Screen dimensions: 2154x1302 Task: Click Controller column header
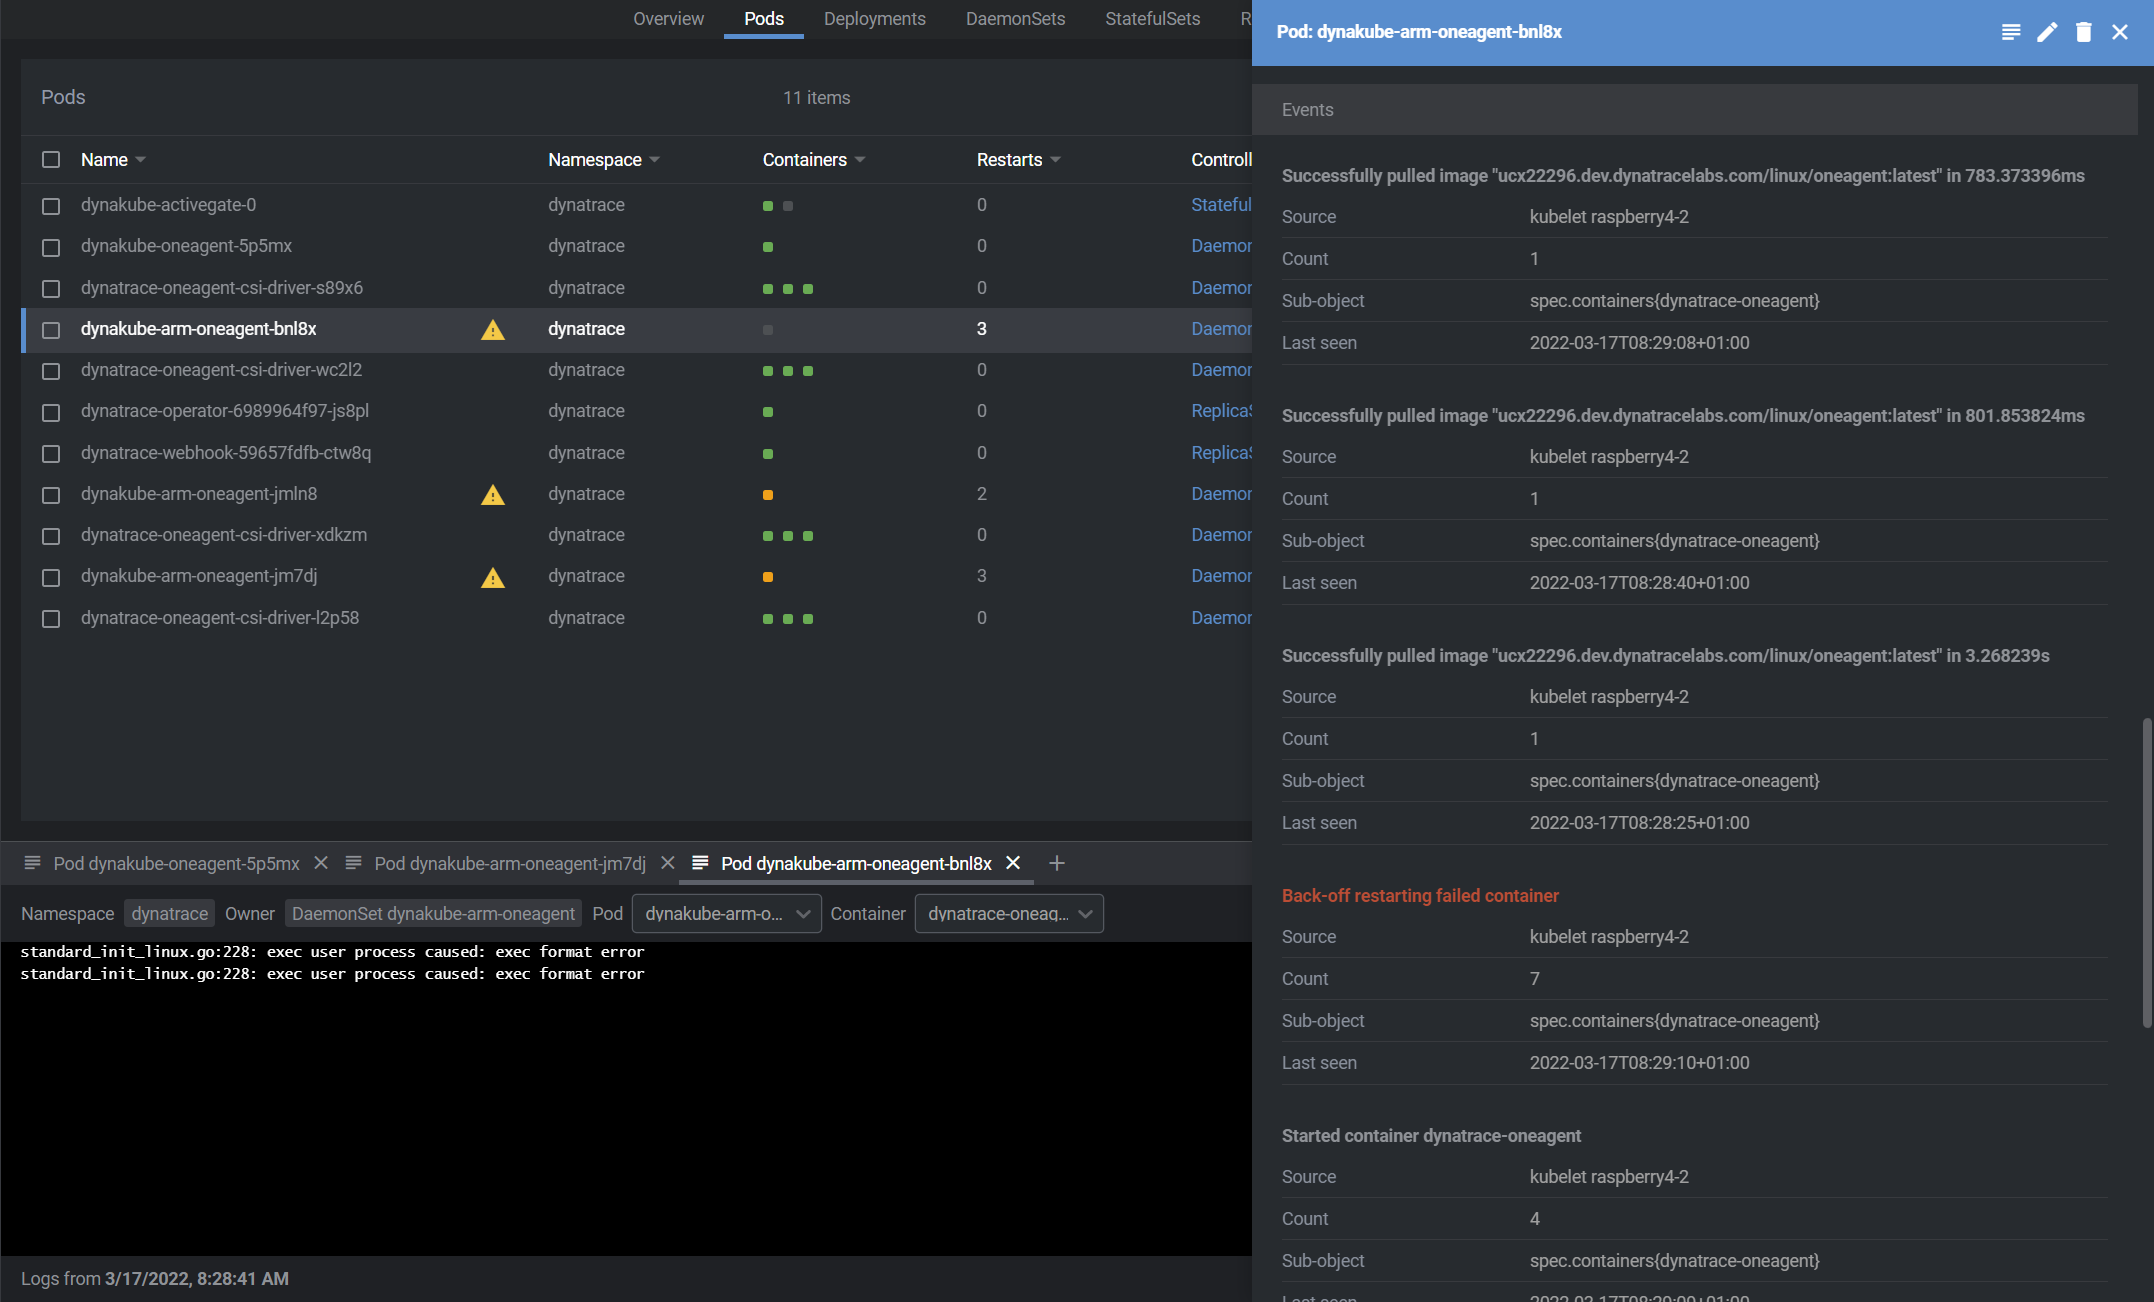tap(1221, 160)
